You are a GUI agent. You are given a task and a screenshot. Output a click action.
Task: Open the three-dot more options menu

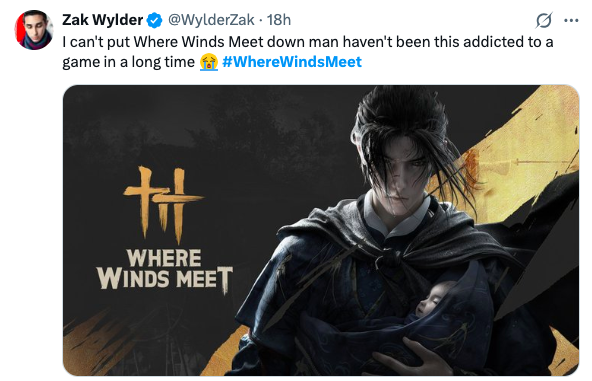coord(571,20)
